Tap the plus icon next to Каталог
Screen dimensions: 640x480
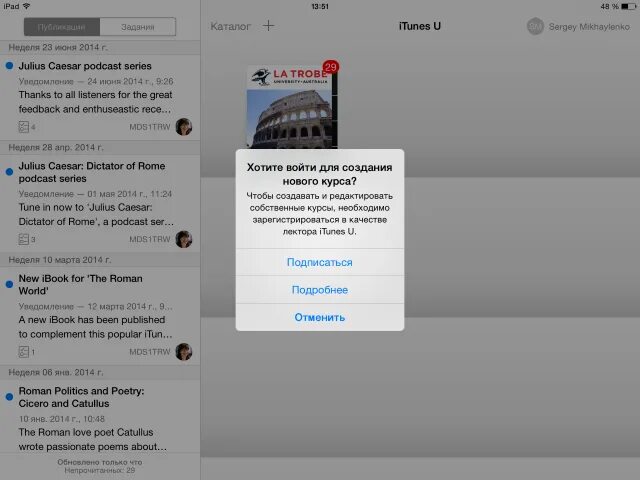coord(268,26)
